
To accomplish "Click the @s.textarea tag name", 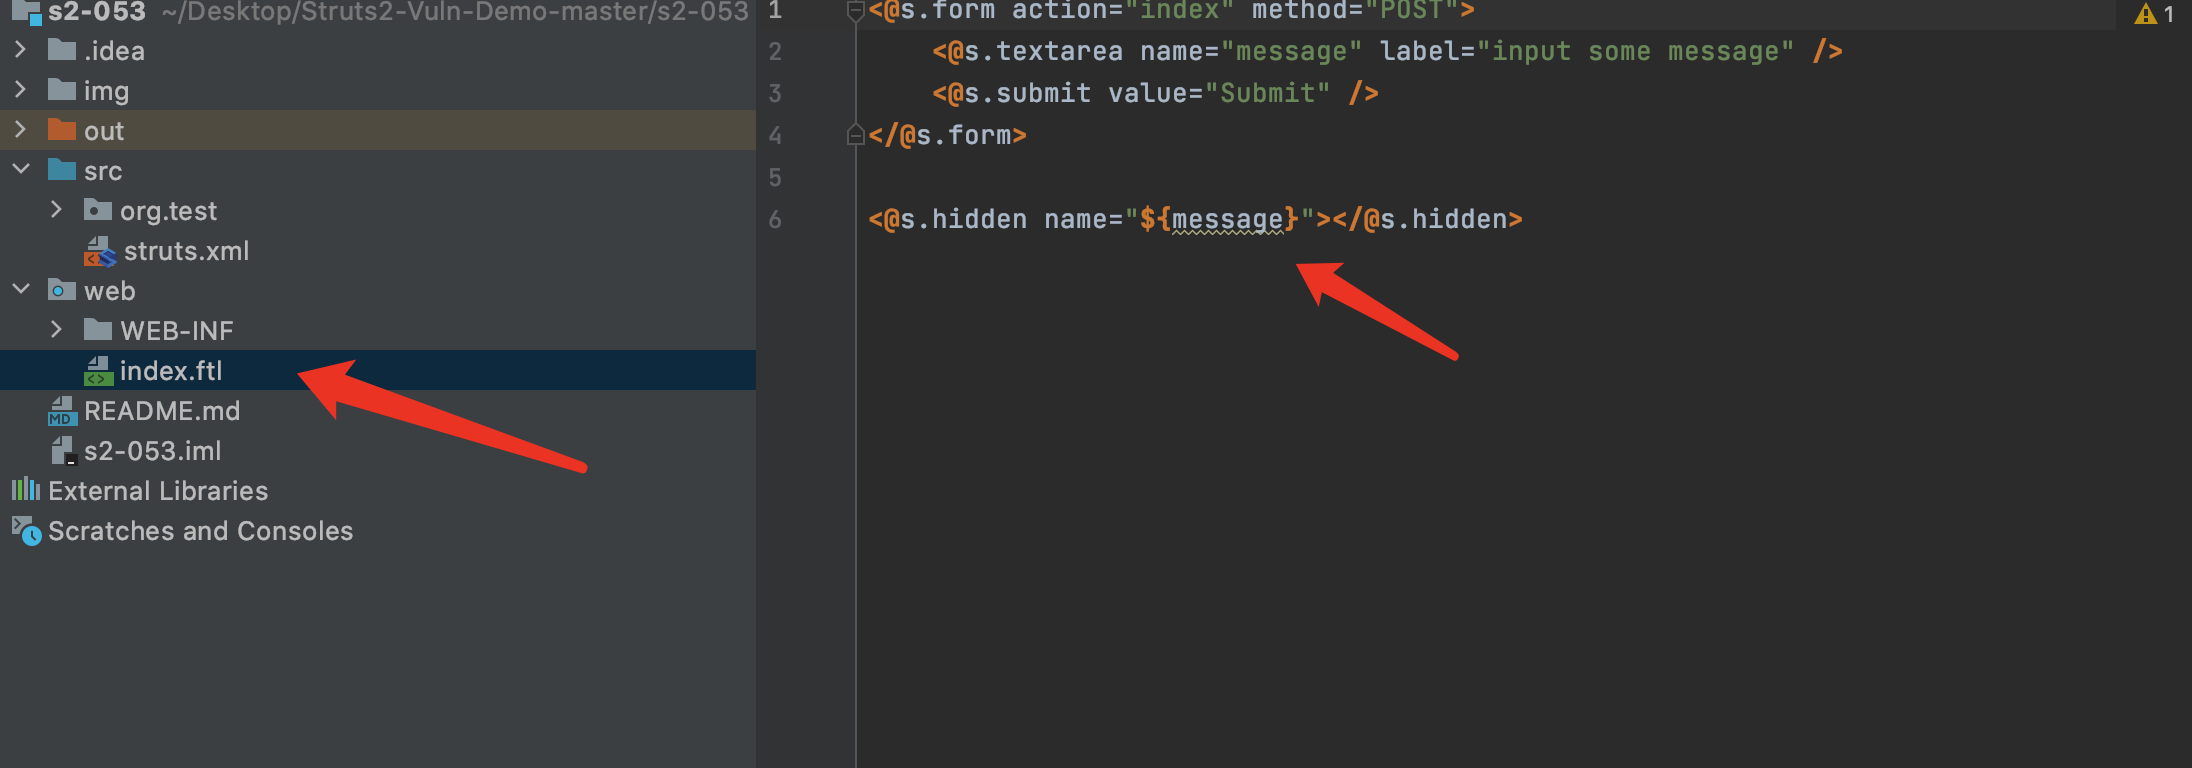I will tap(1035, 51).
